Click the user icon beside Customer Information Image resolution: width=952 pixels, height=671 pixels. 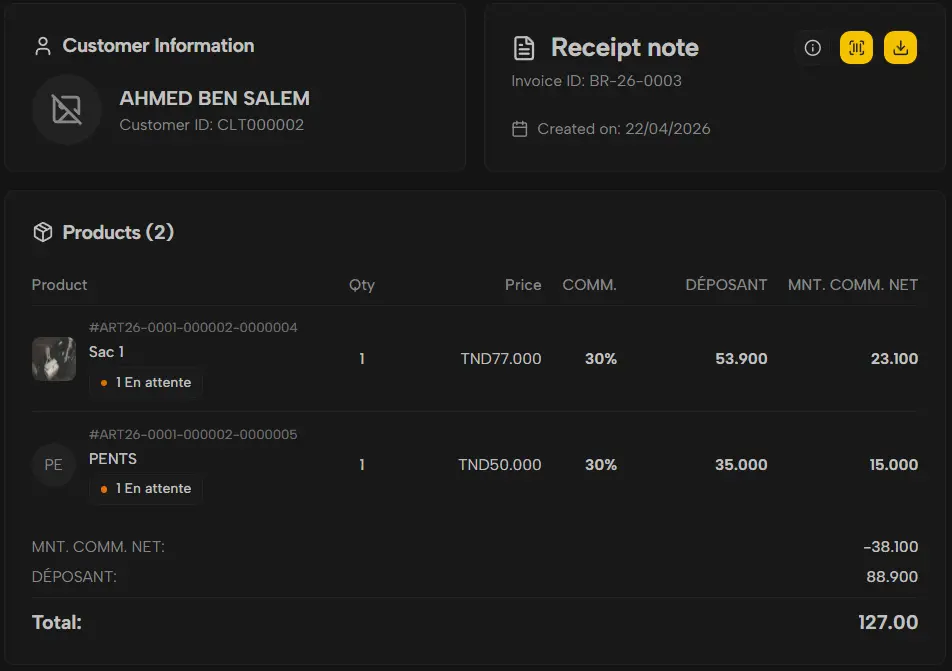coord(42,46)
